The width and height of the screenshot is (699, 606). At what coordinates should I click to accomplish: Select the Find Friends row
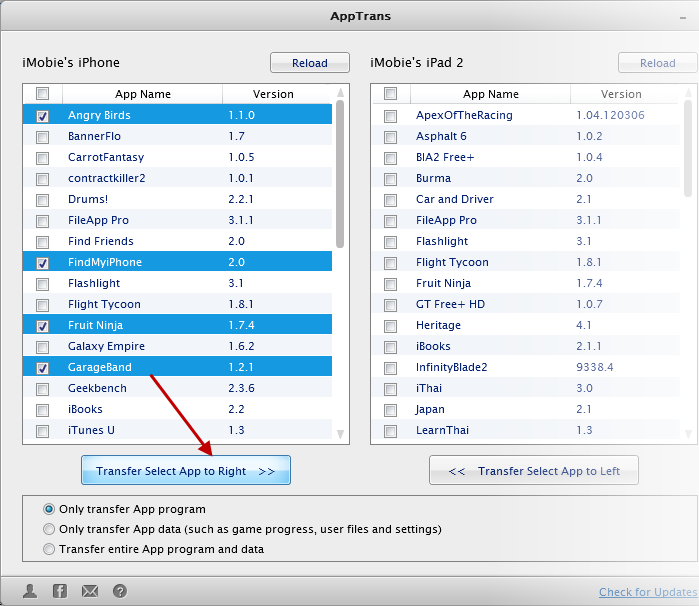tap(177, 241)
